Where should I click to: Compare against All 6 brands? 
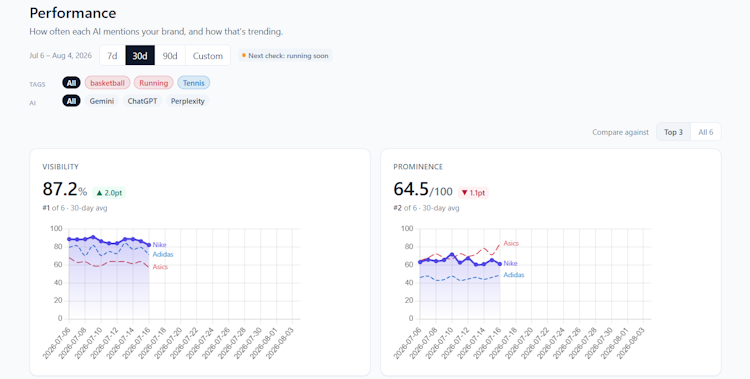tap(706, 132)
